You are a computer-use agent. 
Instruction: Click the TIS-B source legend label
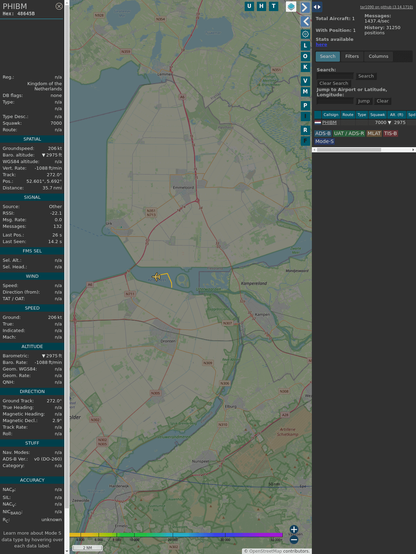(x=390, y=133)
